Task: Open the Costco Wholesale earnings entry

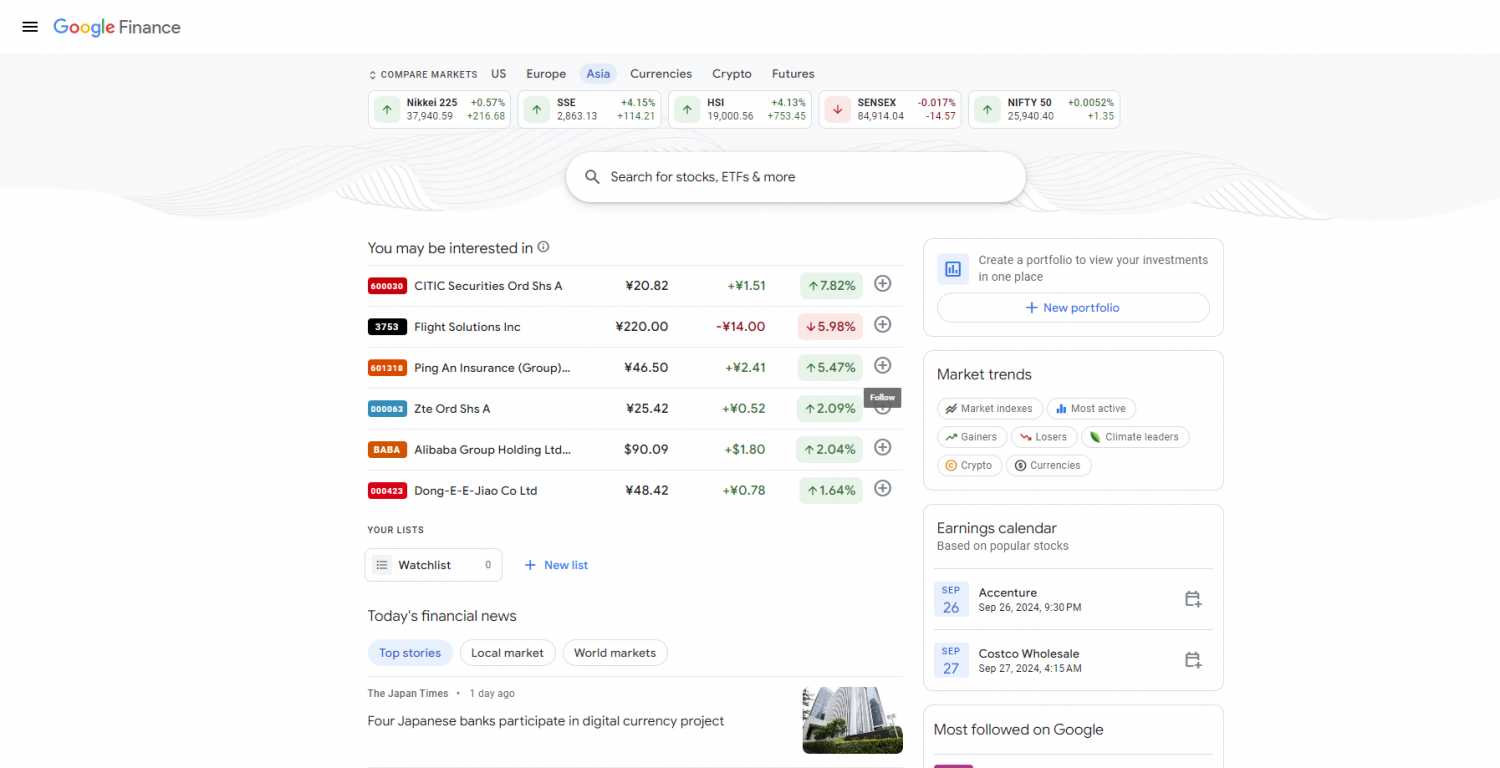Action: [x=1073, y=660]
